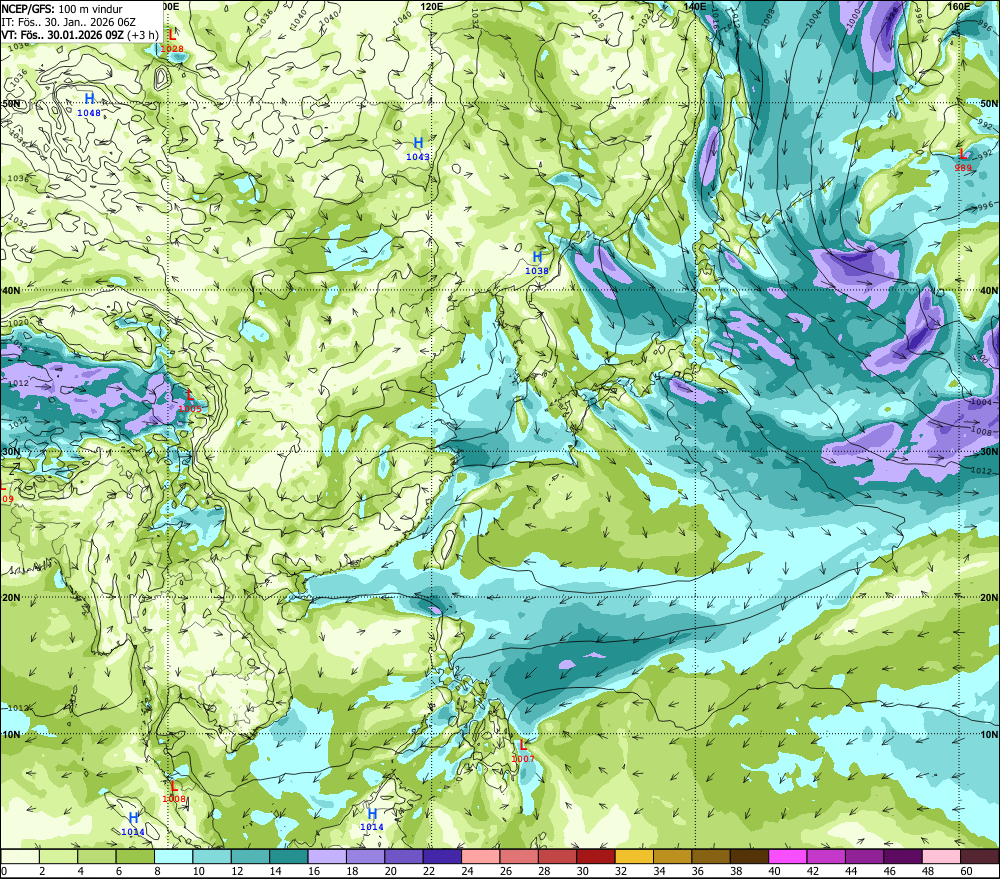Click the IT initial time 06Z line
The width and height of the screenshot is (1000, 879).
click(68, 22)
